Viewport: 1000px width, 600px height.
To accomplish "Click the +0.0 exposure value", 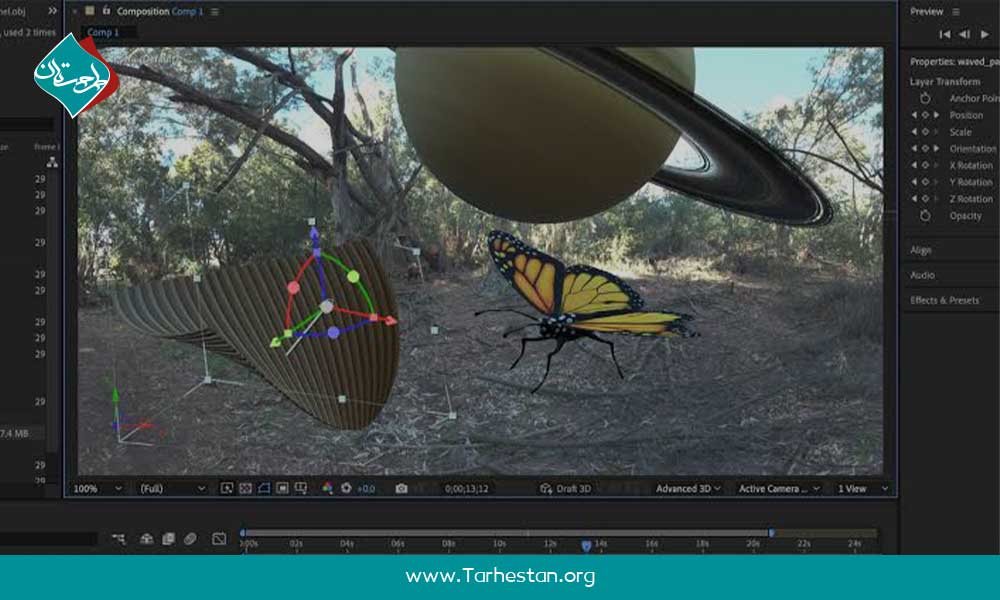I will point(366,489).
